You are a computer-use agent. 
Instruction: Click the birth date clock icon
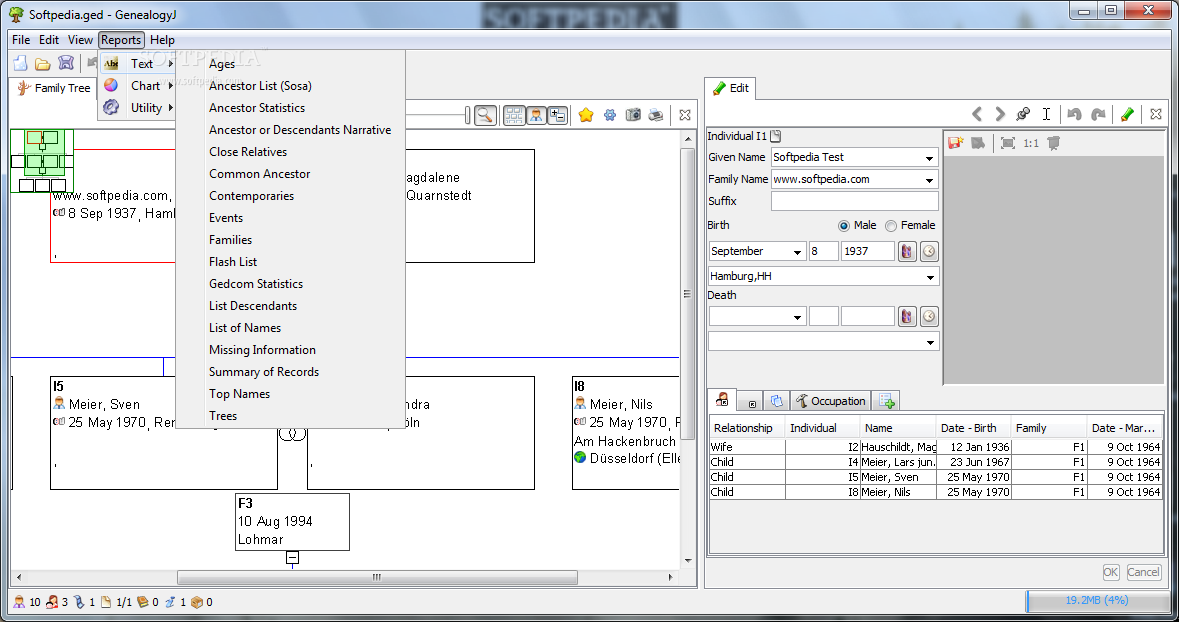point(929,251)
